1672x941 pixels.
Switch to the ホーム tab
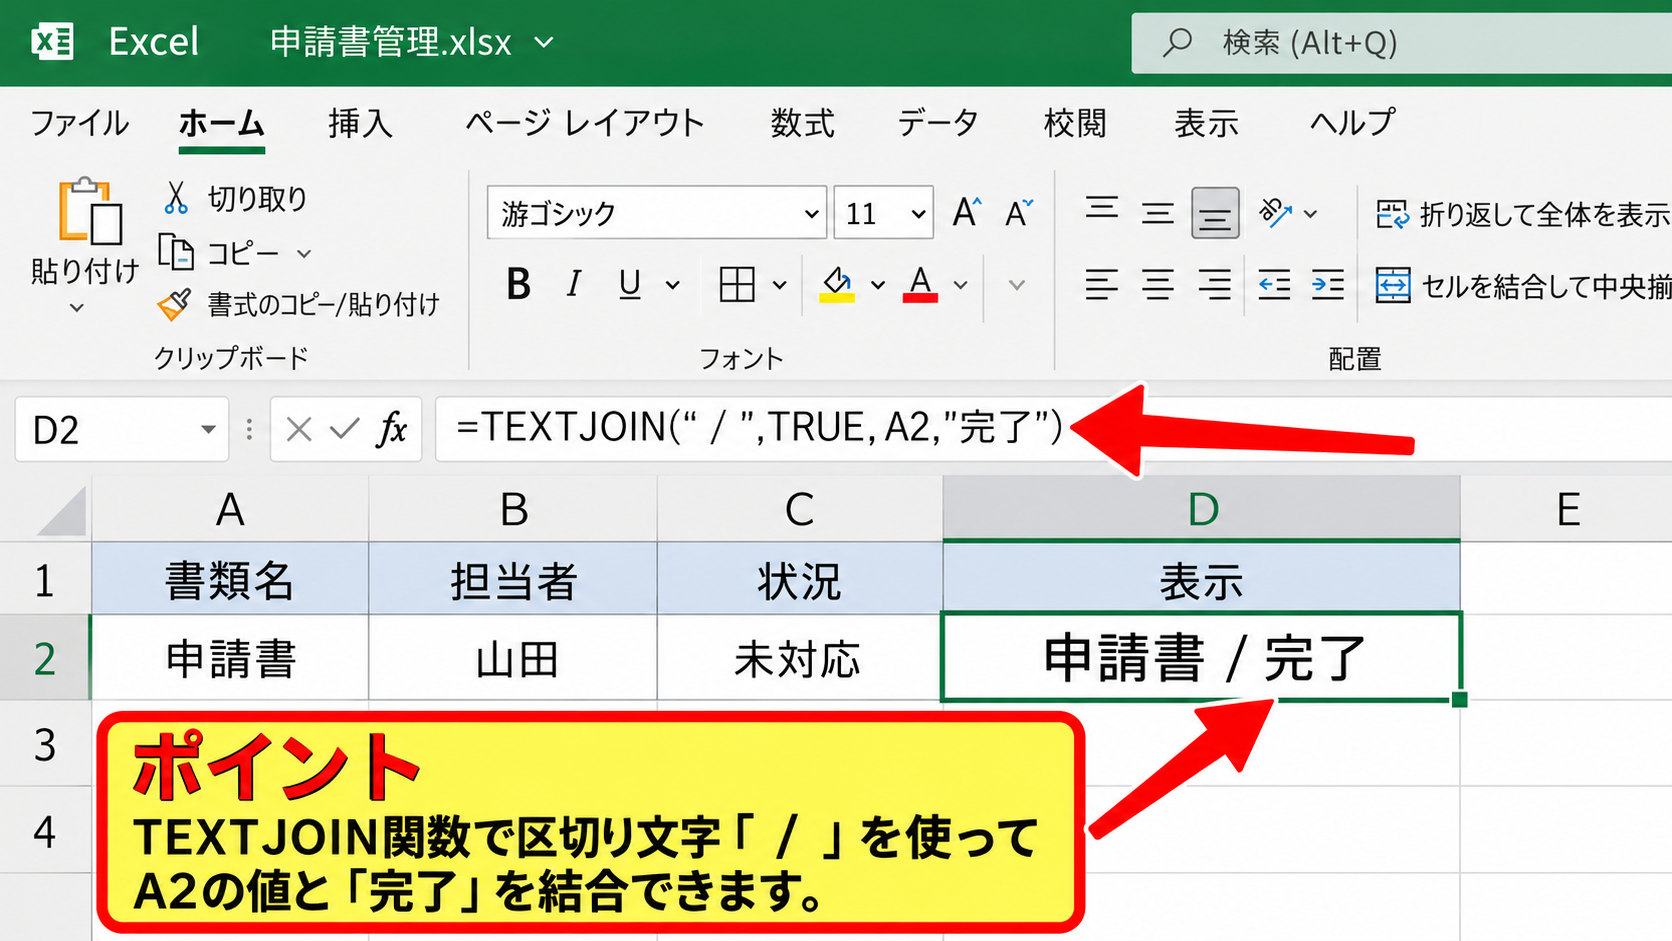pyautogui.click(x=221, y=123)
